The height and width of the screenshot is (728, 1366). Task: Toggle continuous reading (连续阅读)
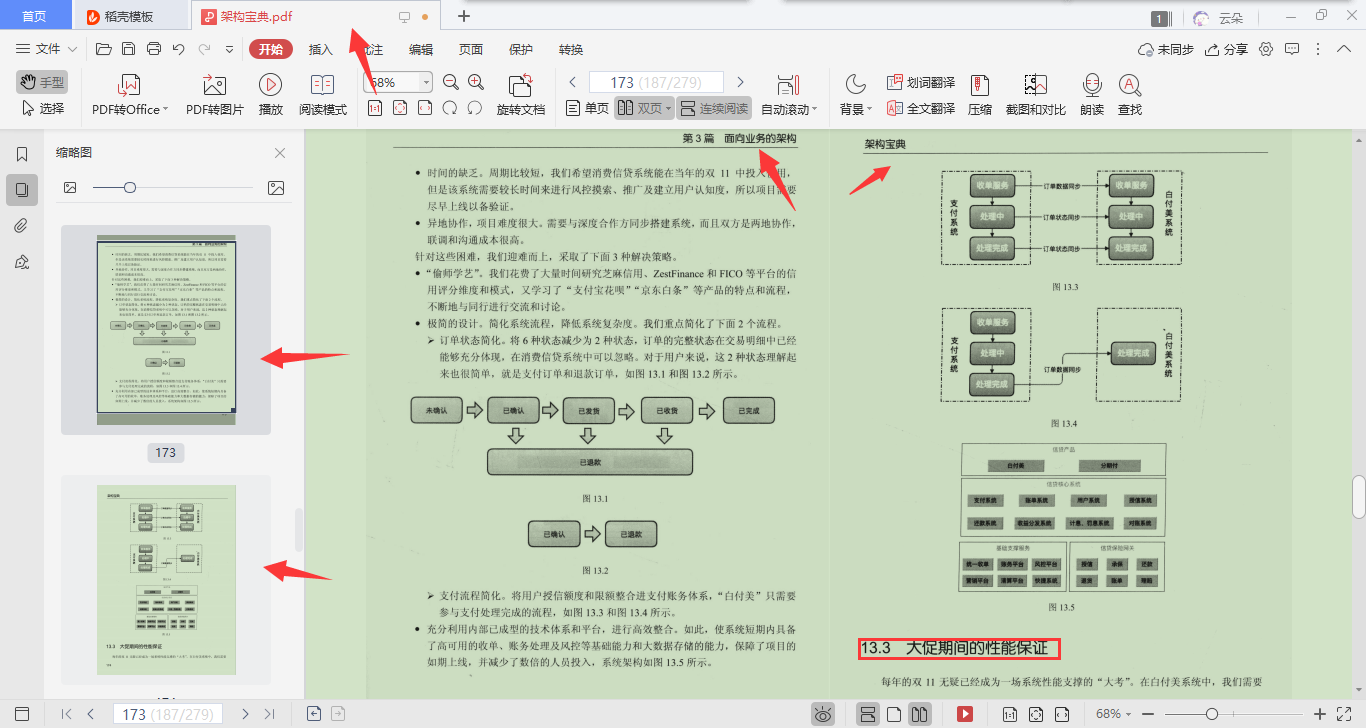(714, 108)
